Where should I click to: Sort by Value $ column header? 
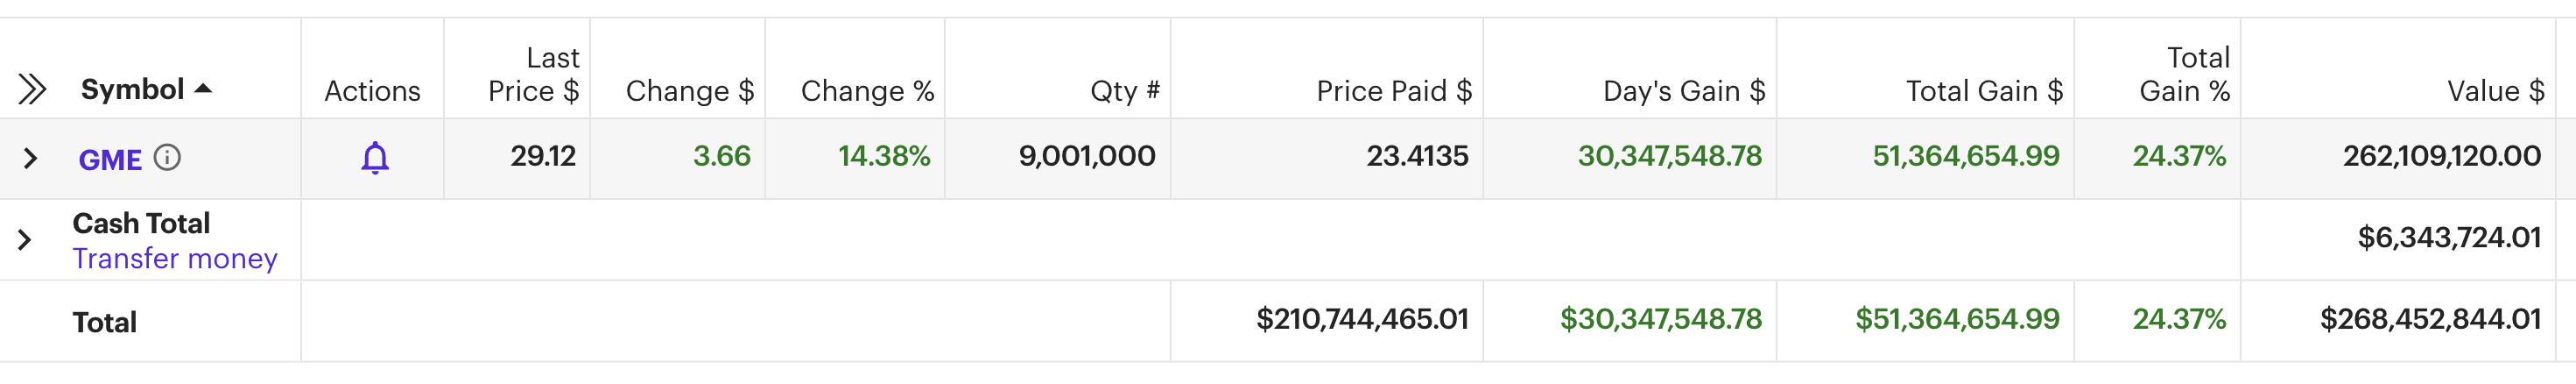click(x=2495, y=91)
